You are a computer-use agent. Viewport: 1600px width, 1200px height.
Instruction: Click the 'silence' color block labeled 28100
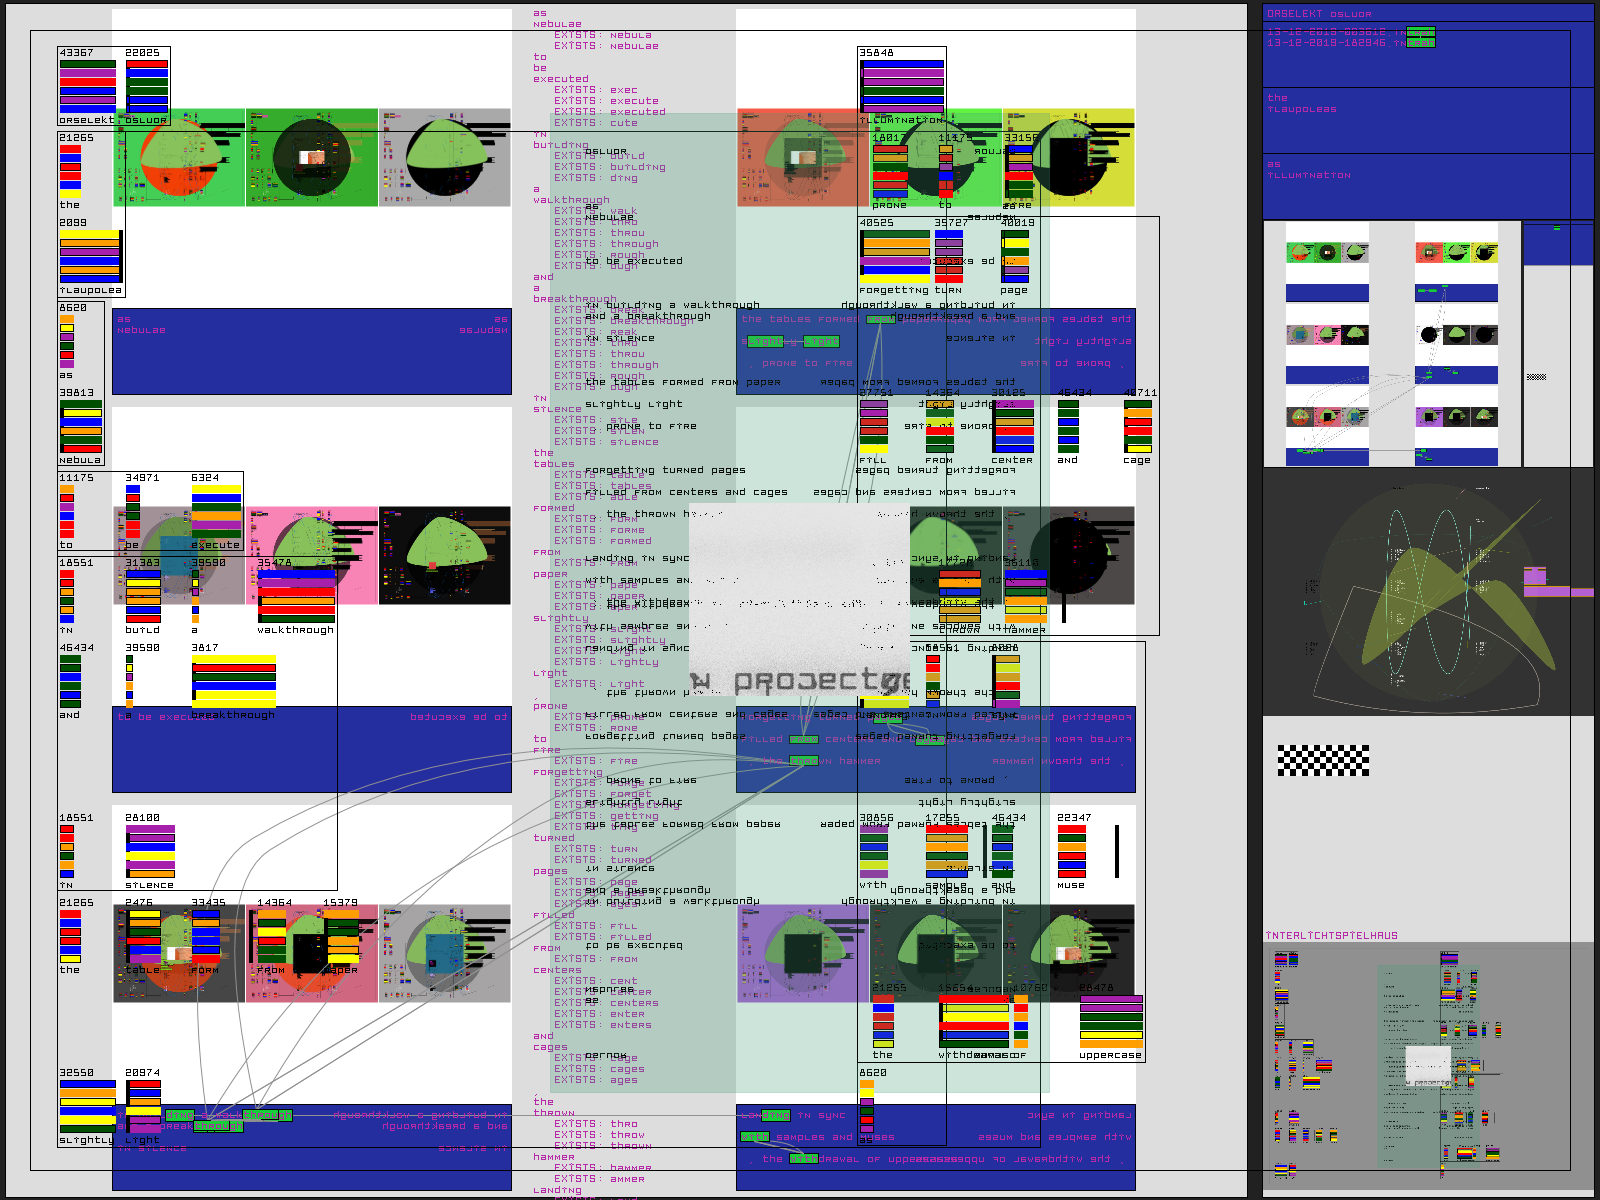click(x=150, y=852)
